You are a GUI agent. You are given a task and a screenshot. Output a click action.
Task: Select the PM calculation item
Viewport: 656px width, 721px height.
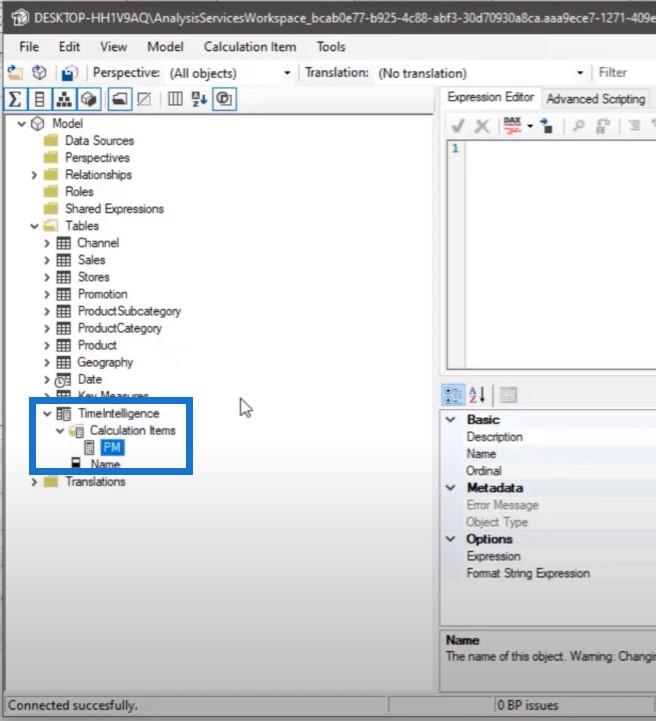point(112,447)
